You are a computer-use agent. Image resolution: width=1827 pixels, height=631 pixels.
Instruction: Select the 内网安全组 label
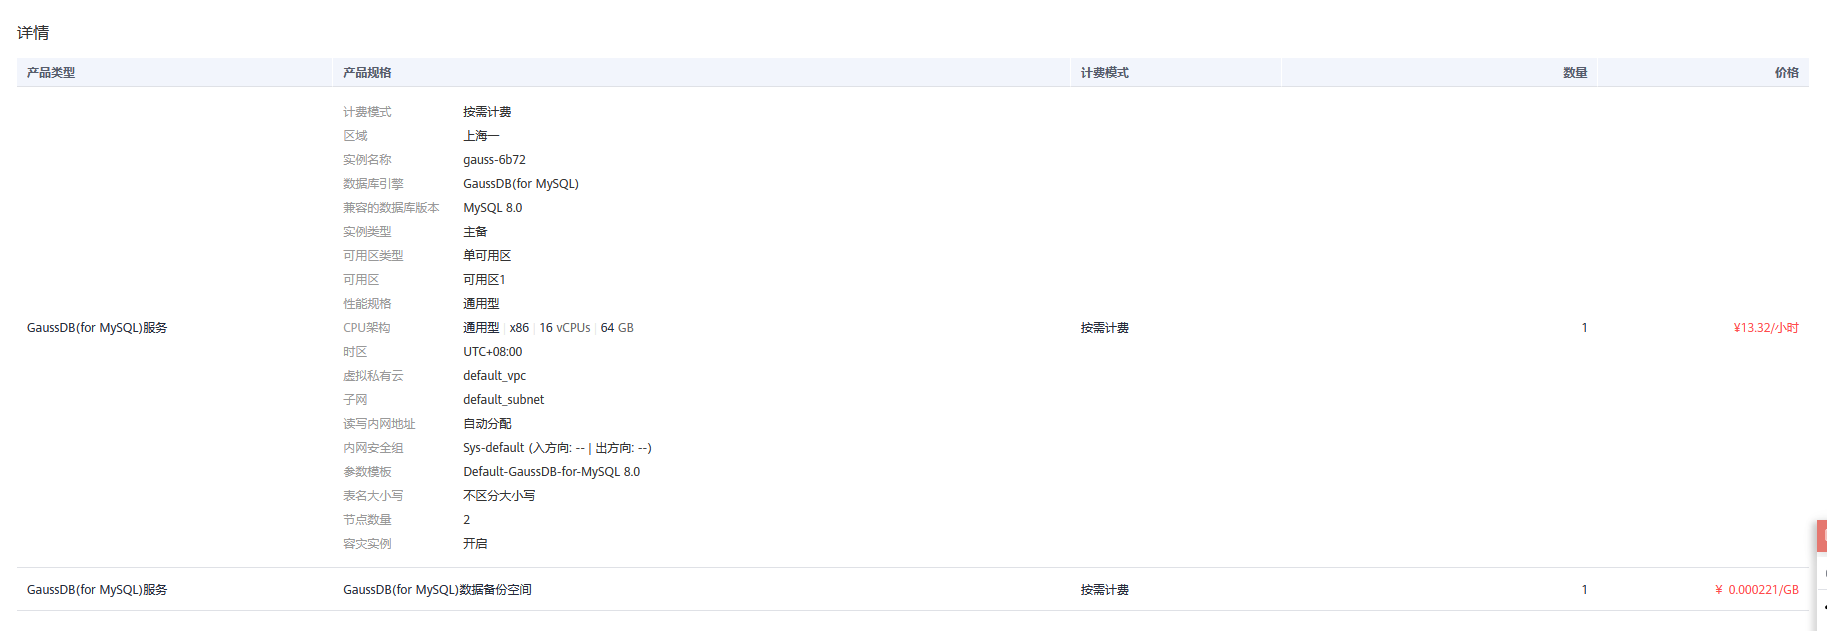[x=373, y=448]
